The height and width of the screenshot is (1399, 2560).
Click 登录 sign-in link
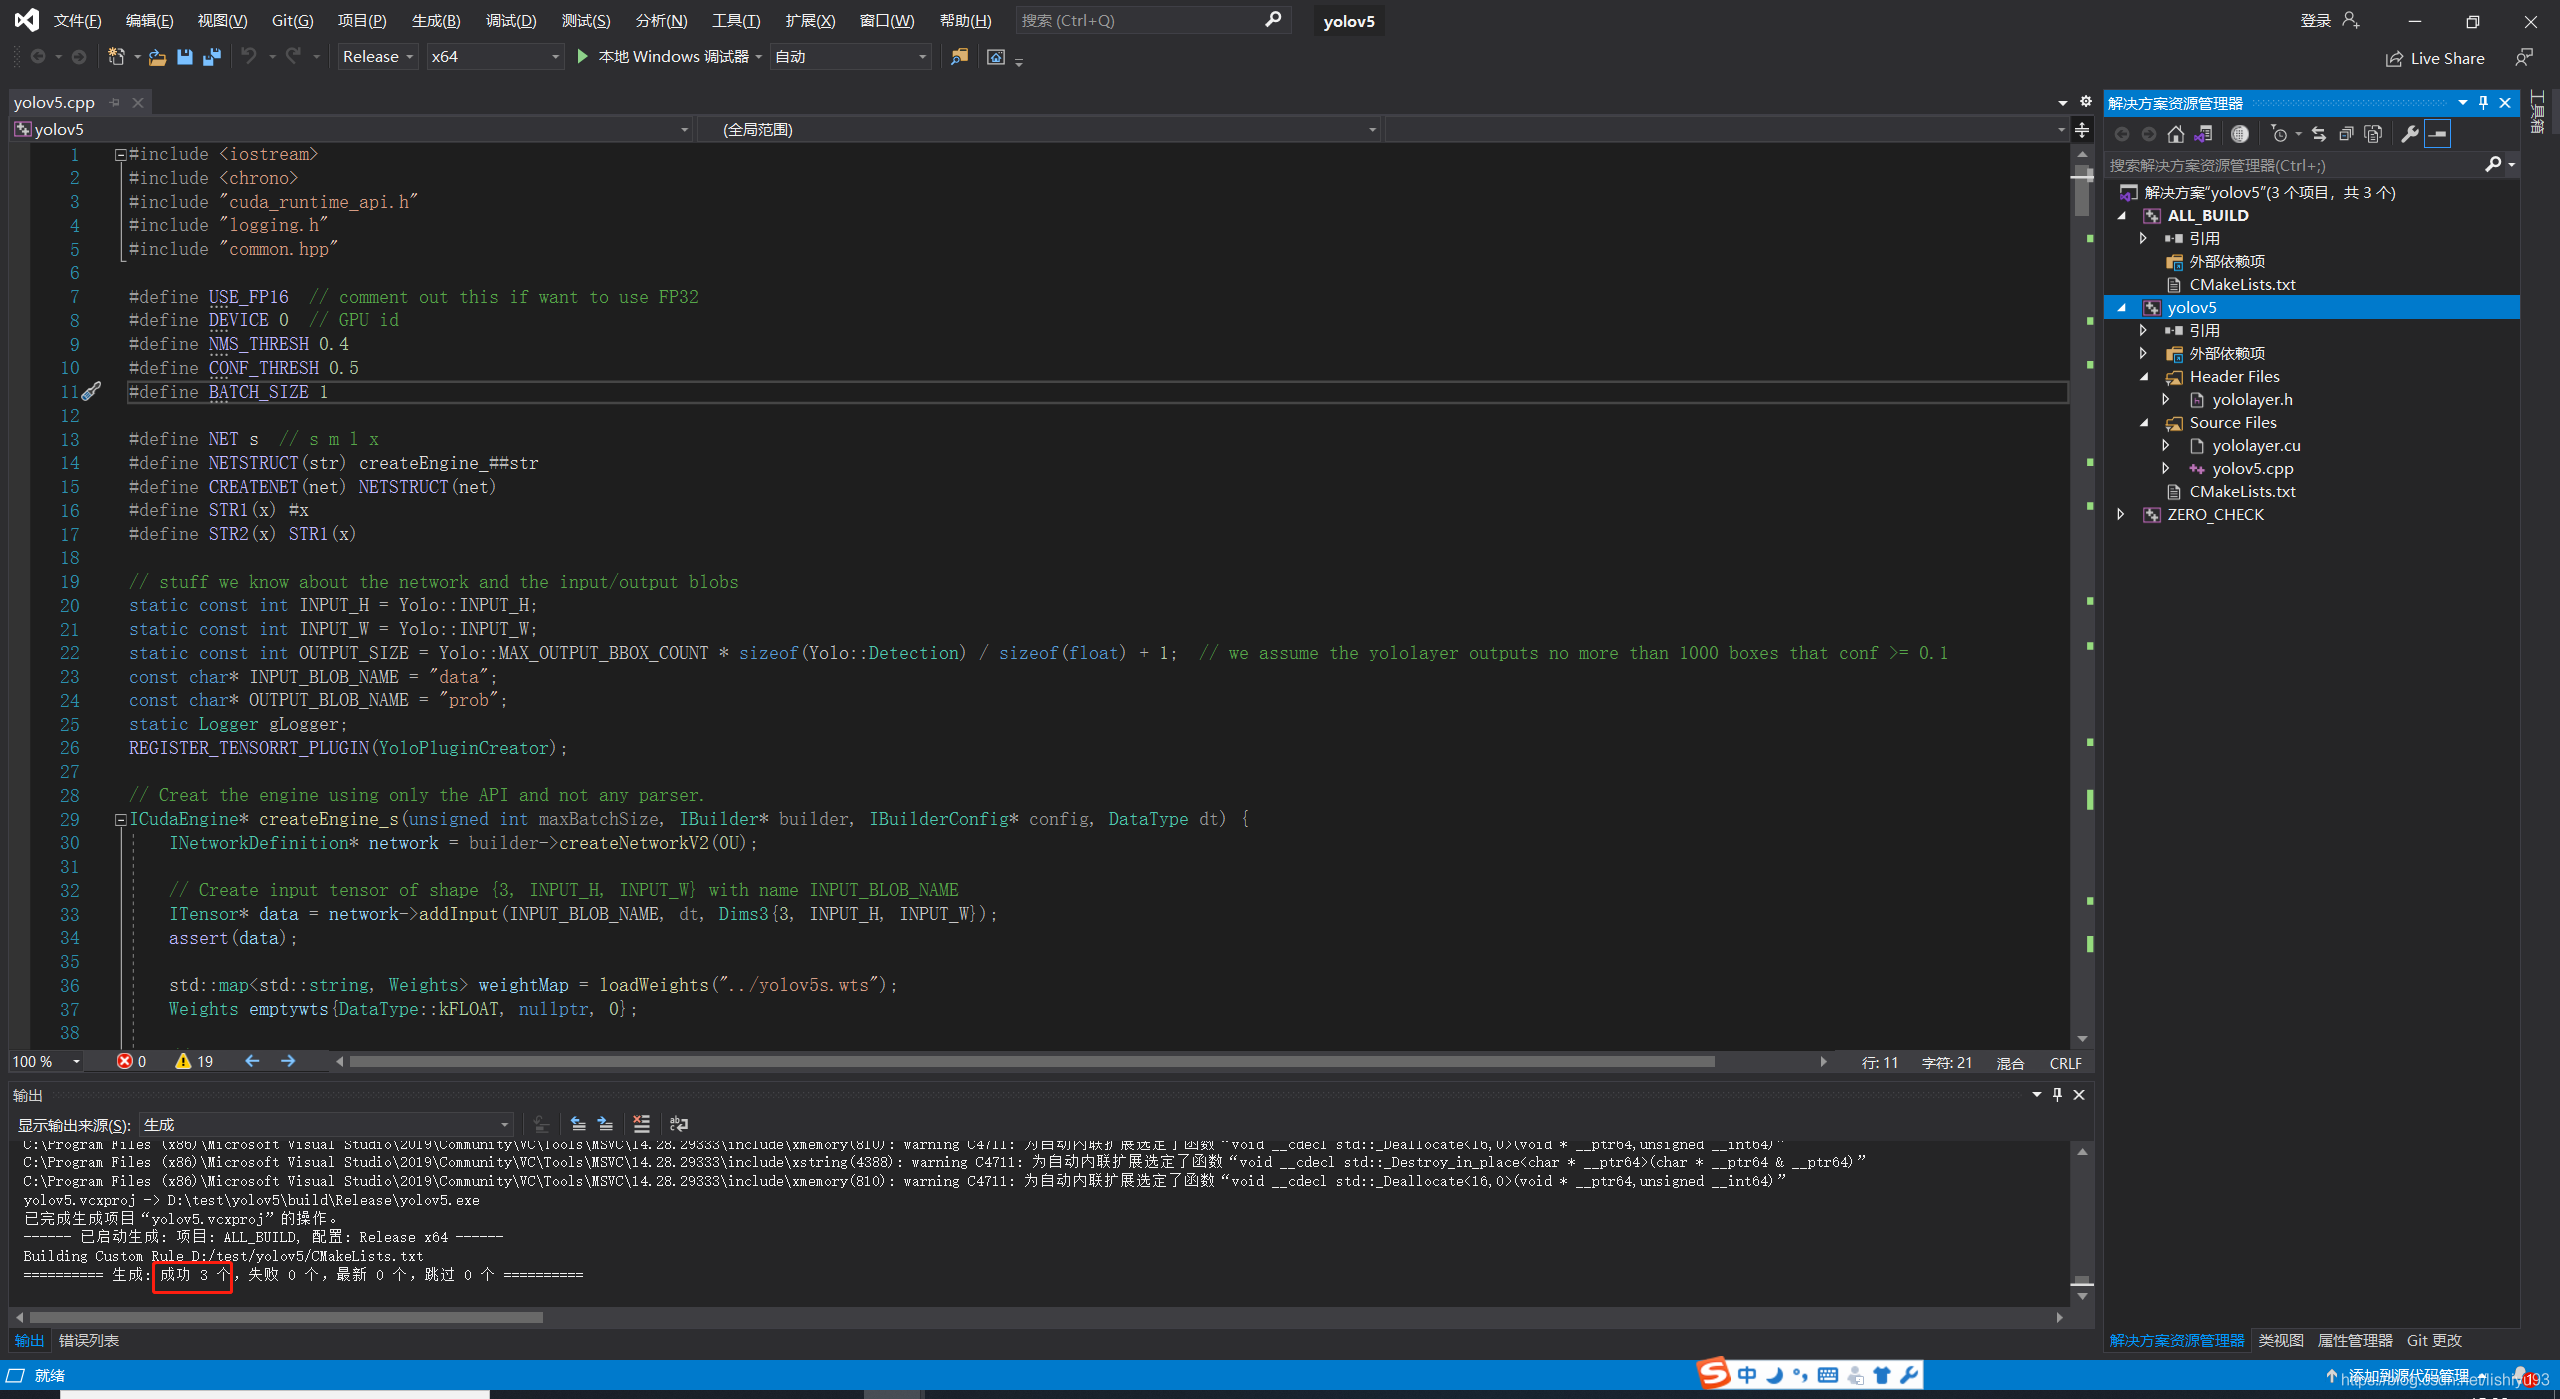[x=2315, y=21]
